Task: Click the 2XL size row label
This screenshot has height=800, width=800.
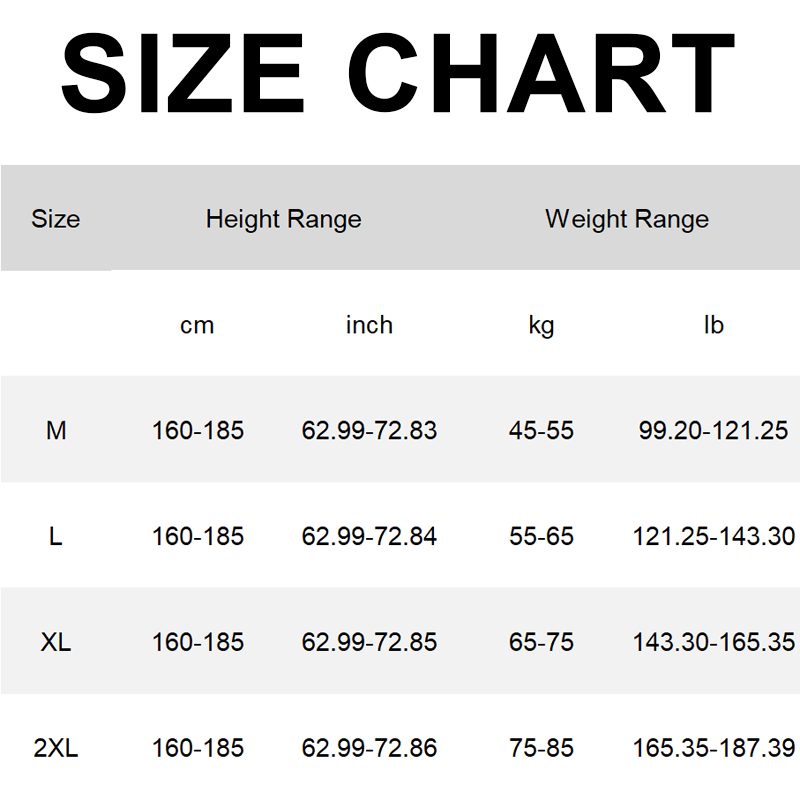Action: [56, 748]
